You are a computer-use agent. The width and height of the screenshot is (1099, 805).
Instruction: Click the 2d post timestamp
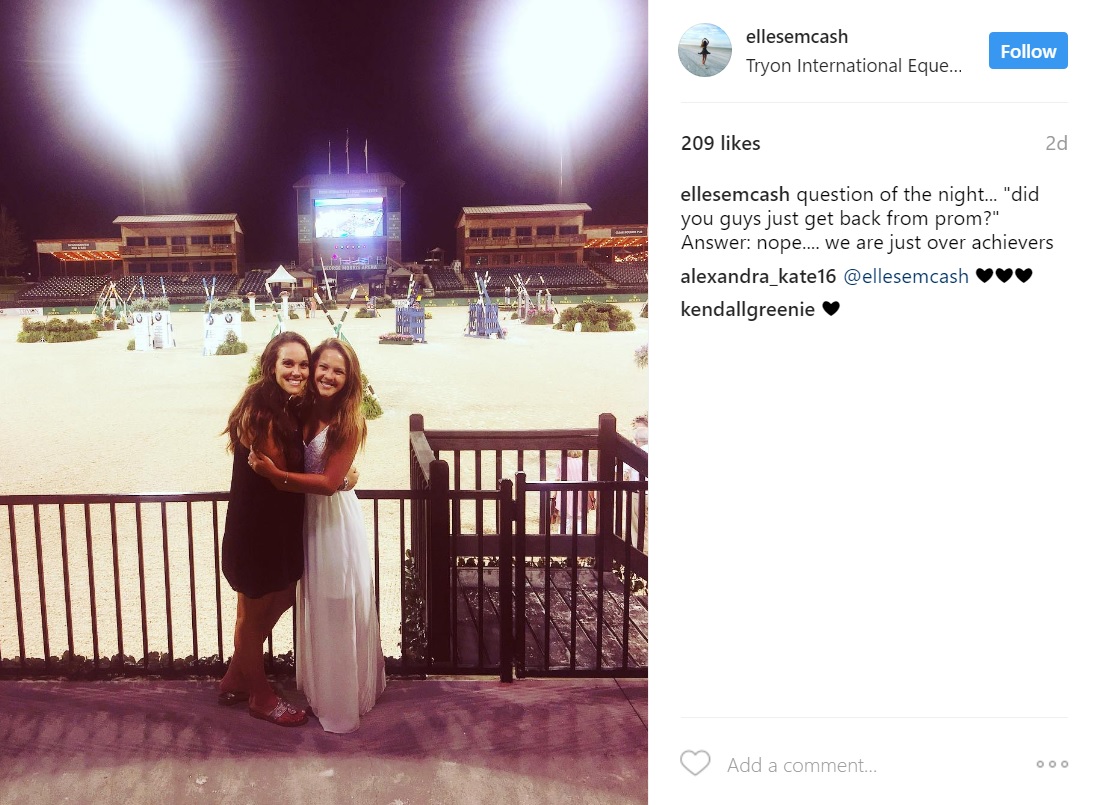(1056, 143)
